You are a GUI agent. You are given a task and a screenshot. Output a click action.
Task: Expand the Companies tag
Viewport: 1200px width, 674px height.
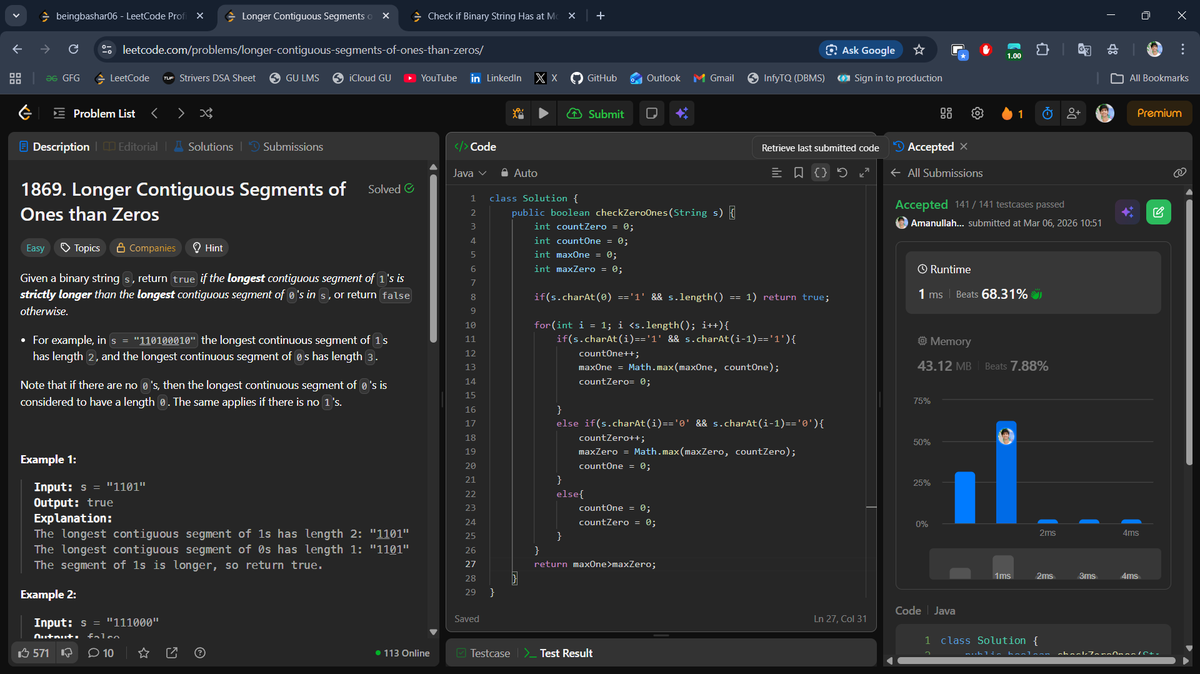[x=146, y=248]
